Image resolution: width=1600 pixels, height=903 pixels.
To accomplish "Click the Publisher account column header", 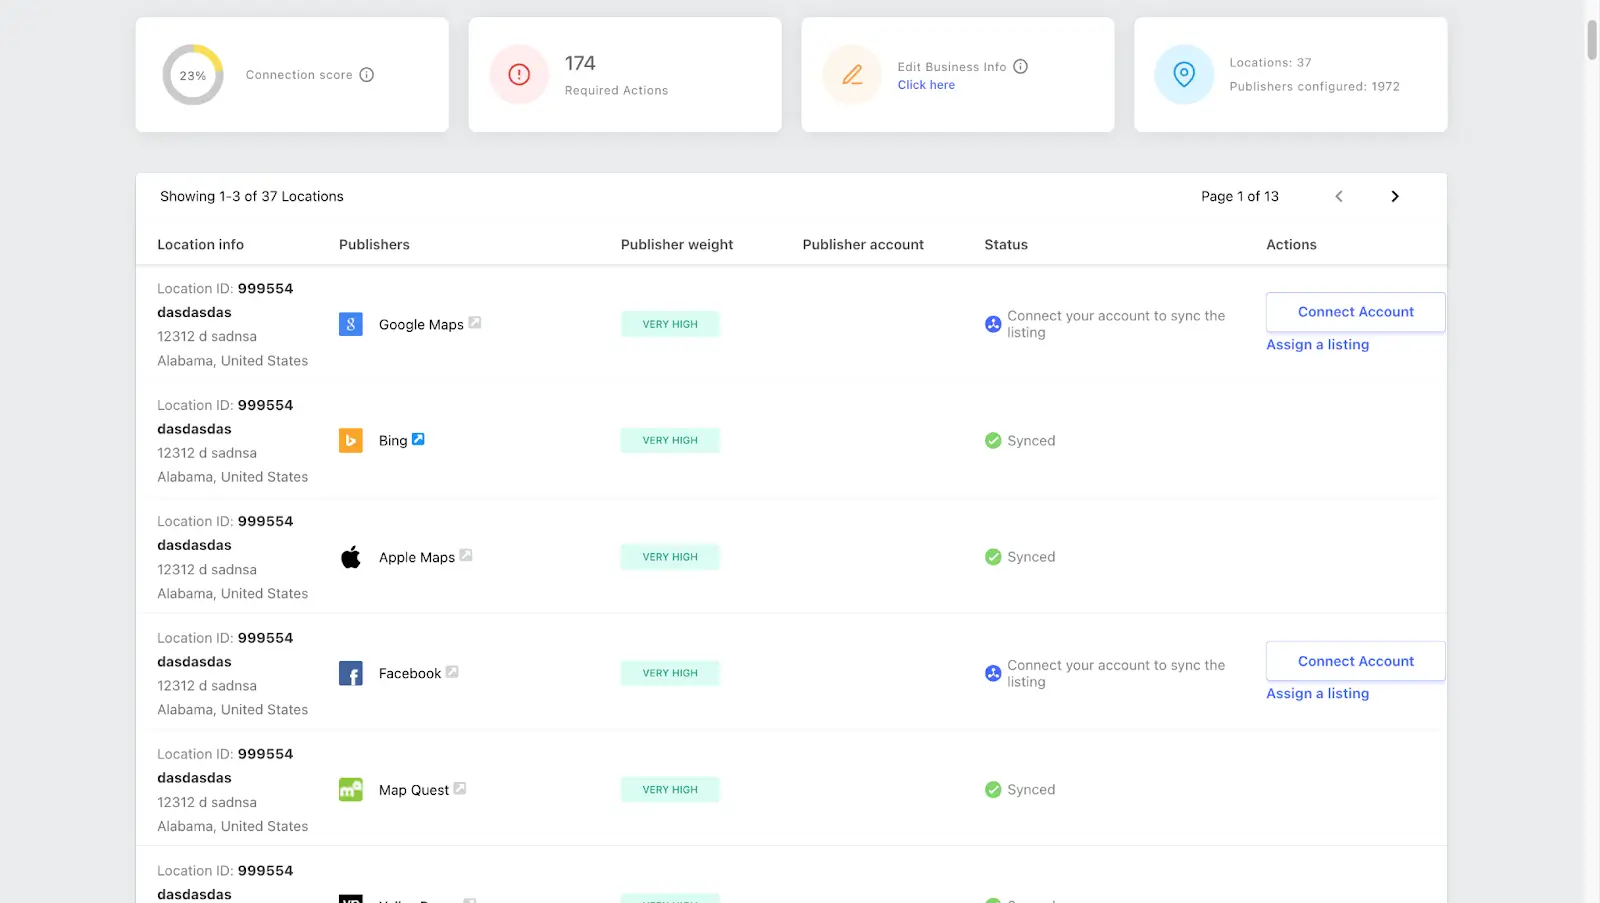I will pyautogui.click(x=863, y=244).
